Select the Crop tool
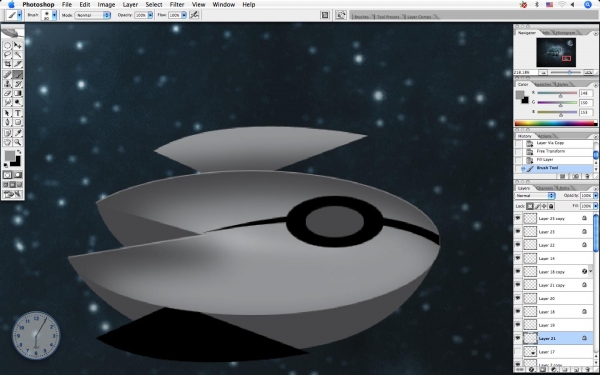600x375 pixels. click(x=7, y=64)
